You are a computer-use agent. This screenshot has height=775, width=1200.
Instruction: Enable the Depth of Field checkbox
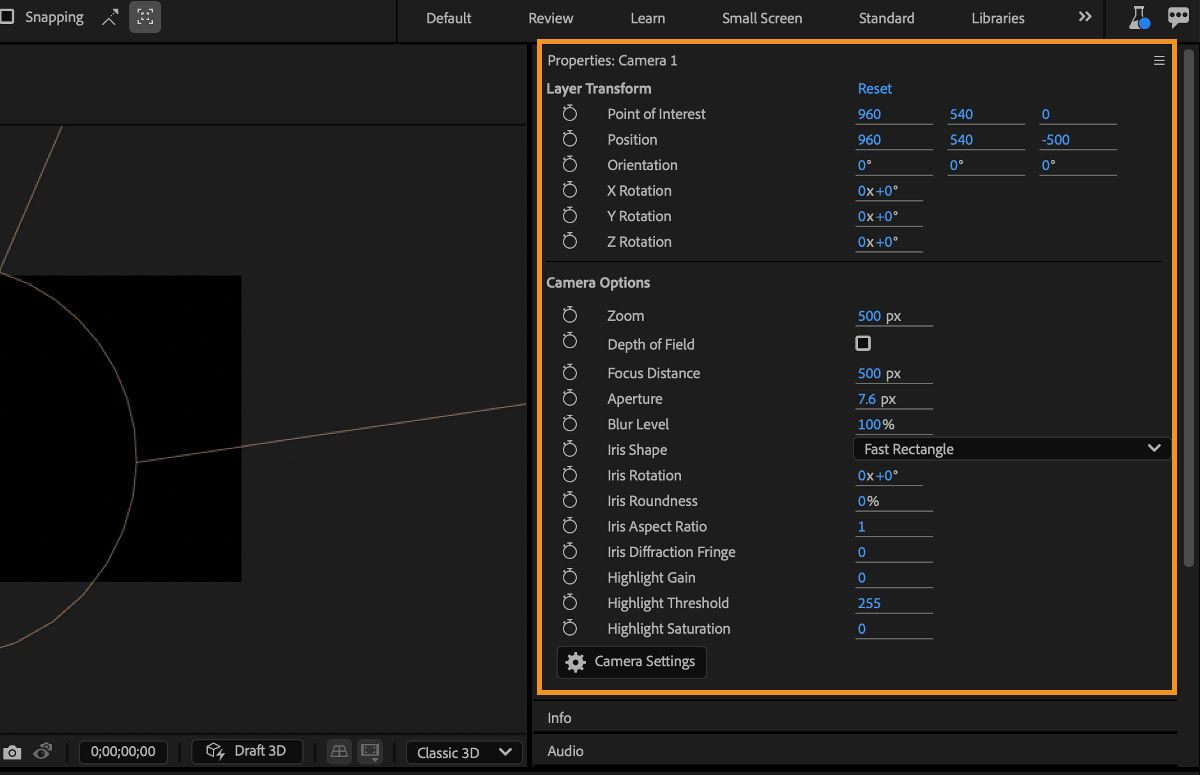862,343
